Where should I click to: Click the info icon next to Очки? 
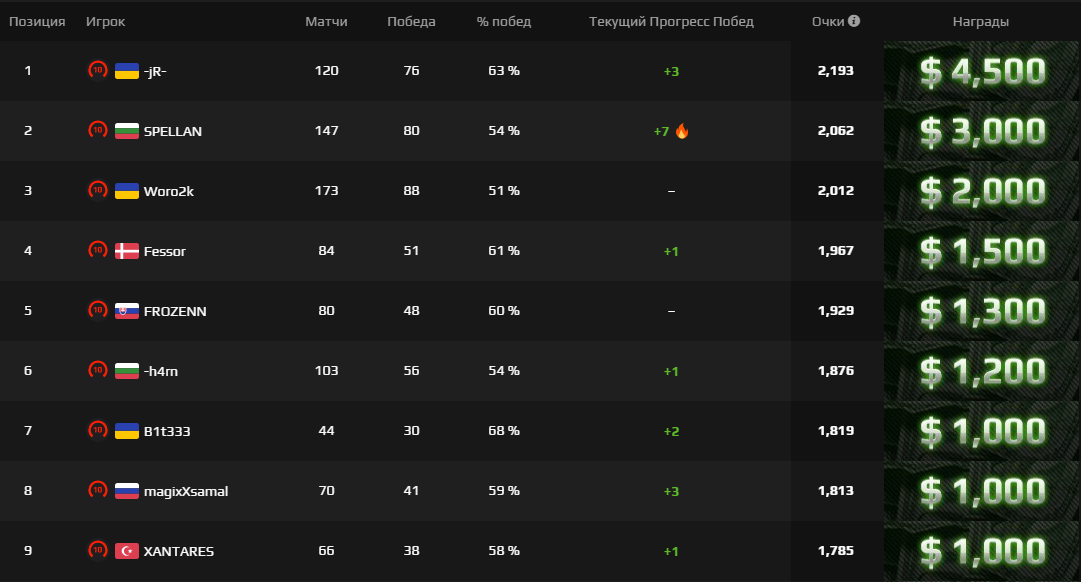tap(854, 21)
